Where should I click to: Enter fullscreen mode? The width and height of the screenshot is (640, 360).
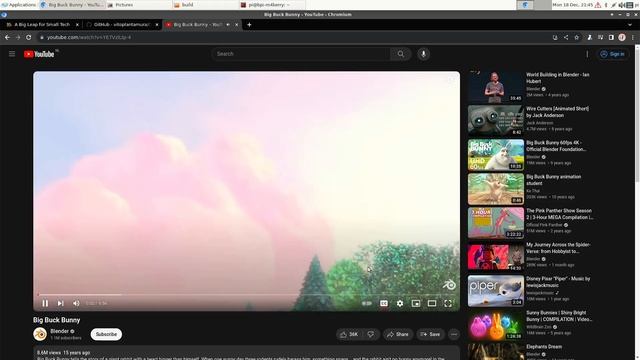pos(448,303)
